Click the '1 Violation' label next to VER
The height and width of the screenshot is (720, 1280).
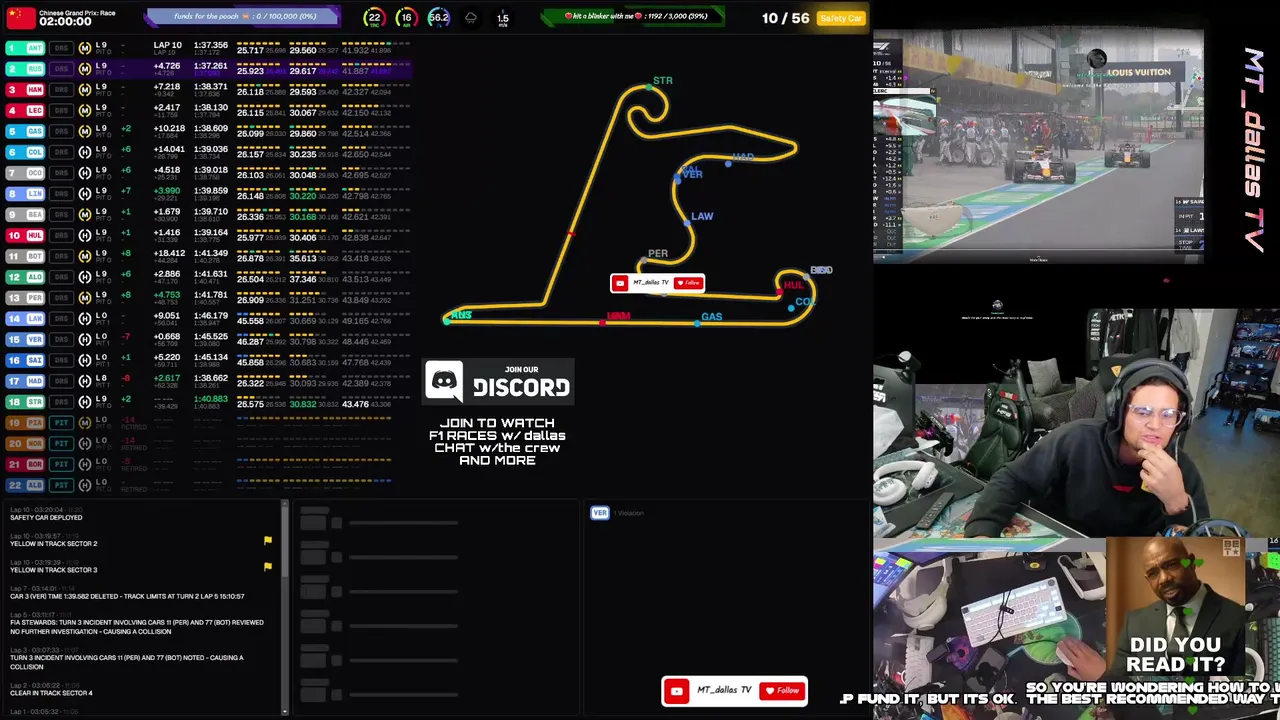coord(629,513)
